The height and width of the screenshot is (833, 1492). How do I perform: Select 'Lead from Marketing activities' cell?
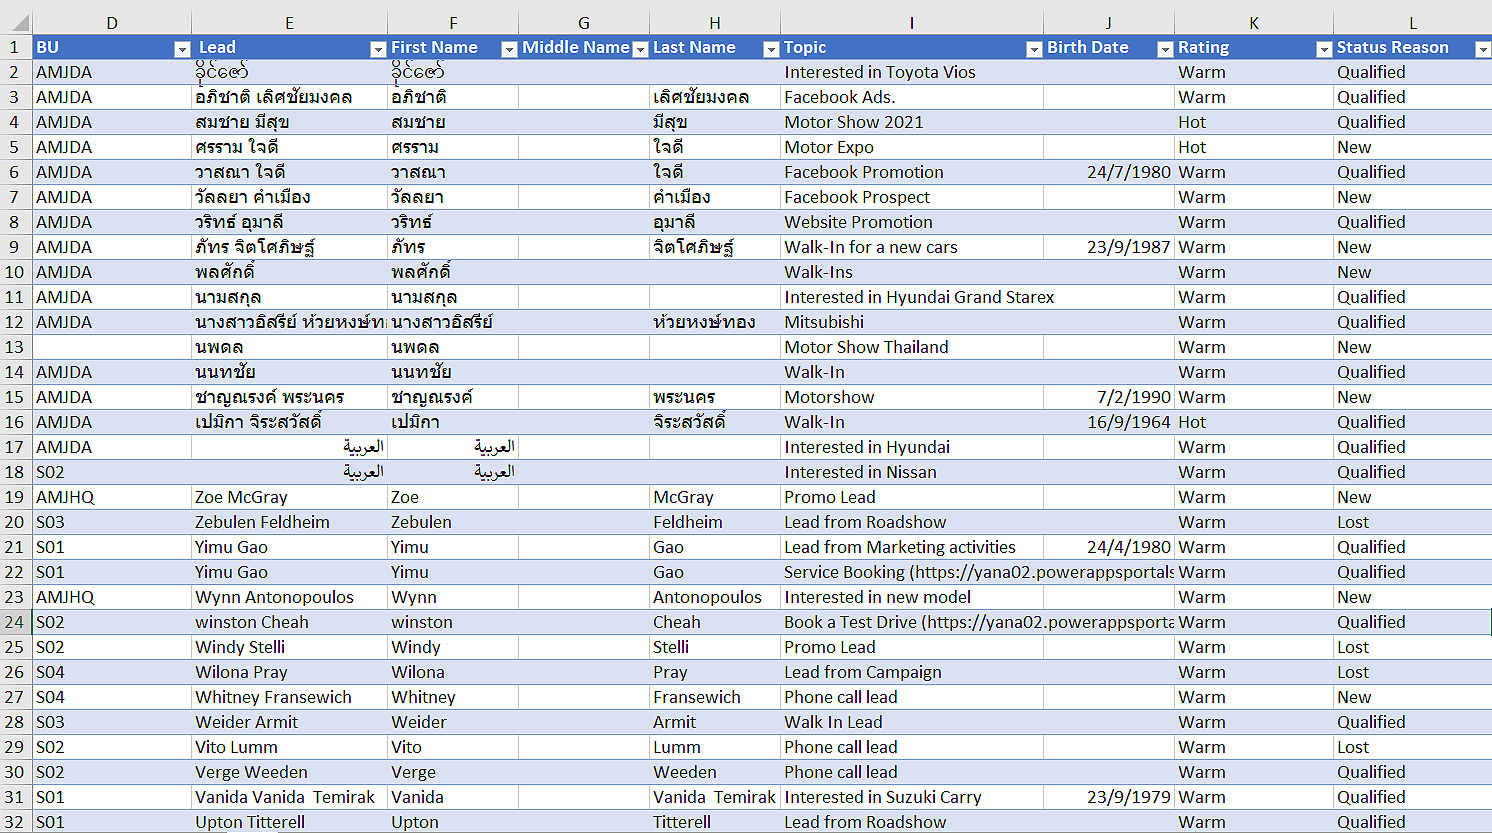(911, 547)
